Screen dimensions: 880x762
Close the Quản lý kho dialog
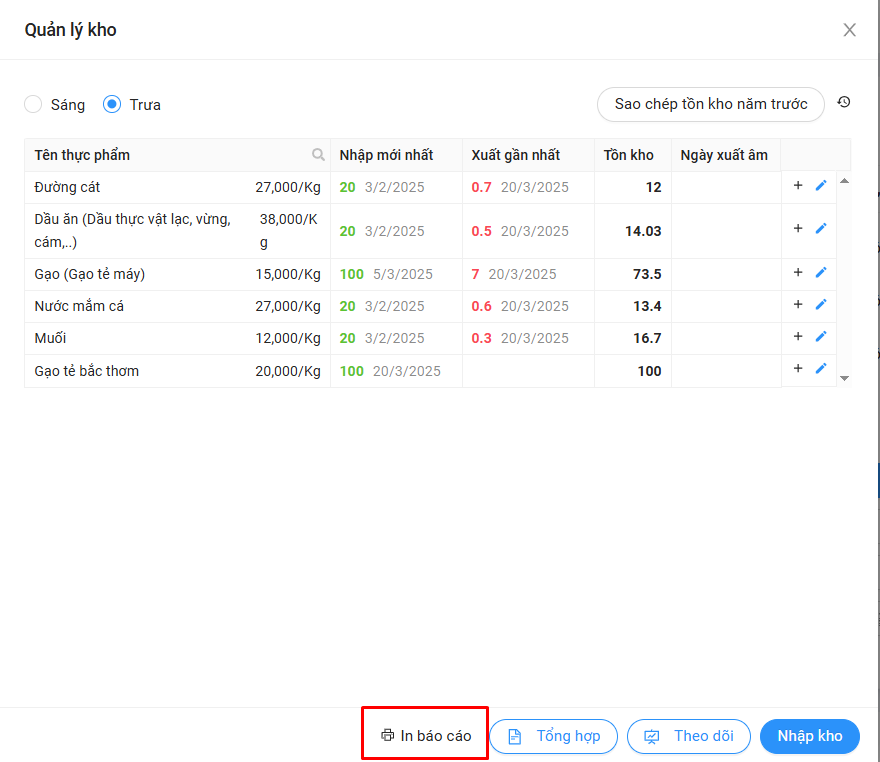[849, 30]
